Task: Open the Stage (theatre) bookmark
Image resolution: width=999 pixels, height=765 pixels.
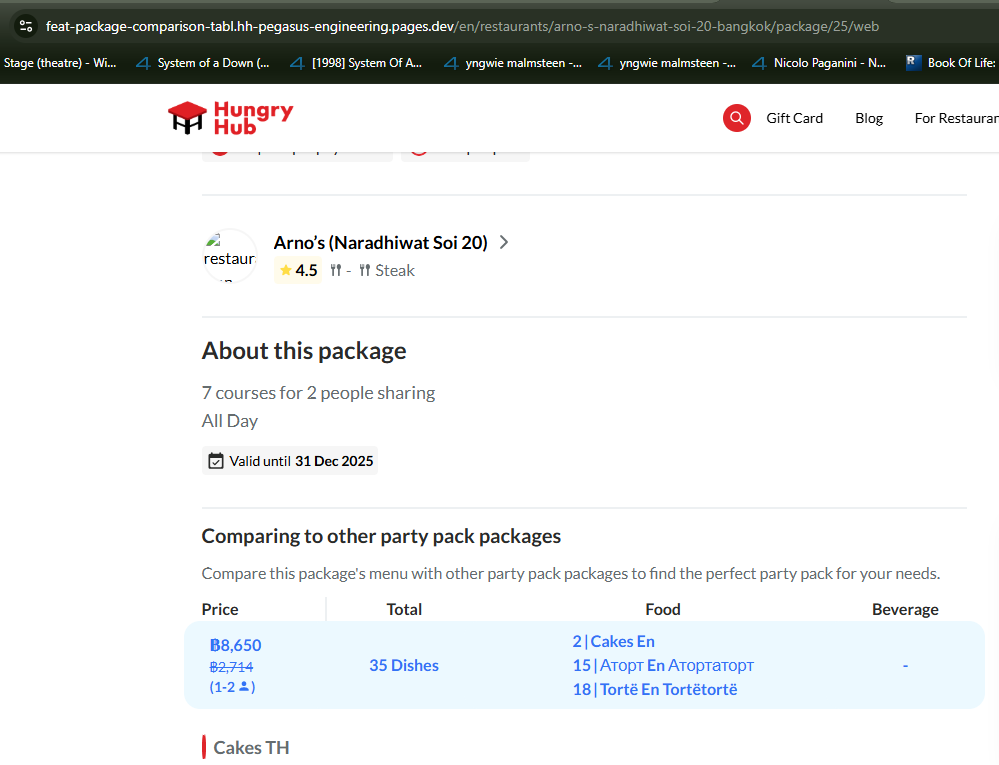Action: 60,63
